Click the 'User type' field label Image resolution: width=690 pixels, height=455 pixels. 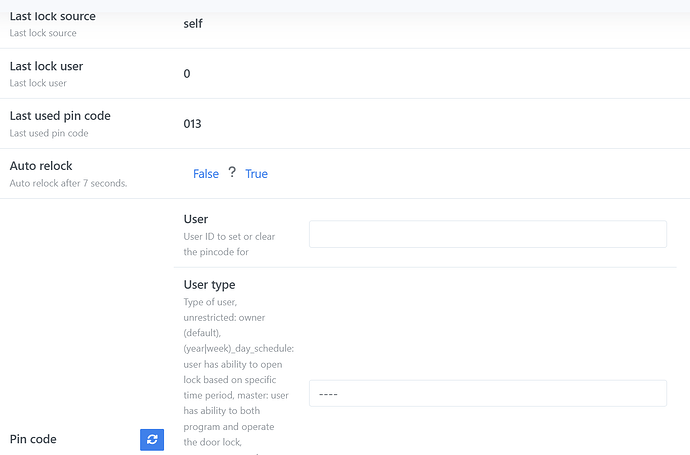point(209,285)
